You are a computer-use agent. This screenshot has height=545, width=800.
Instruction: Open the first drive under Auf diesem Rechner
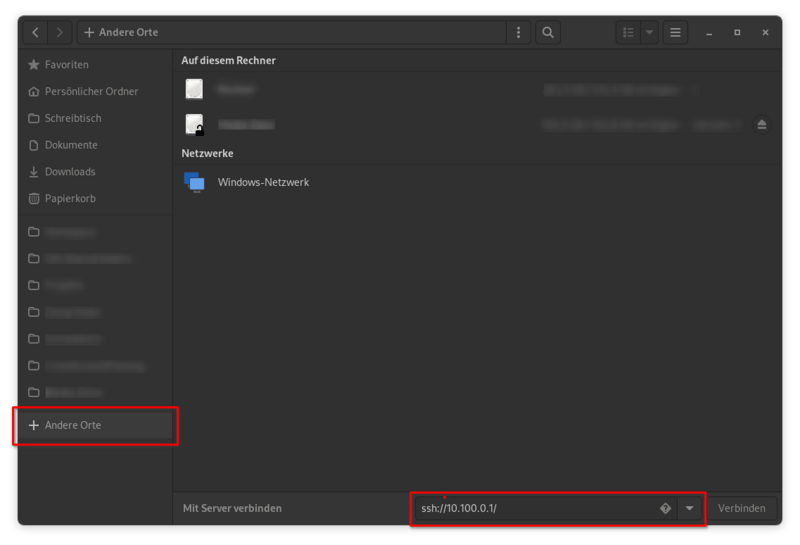click(478, 90)
